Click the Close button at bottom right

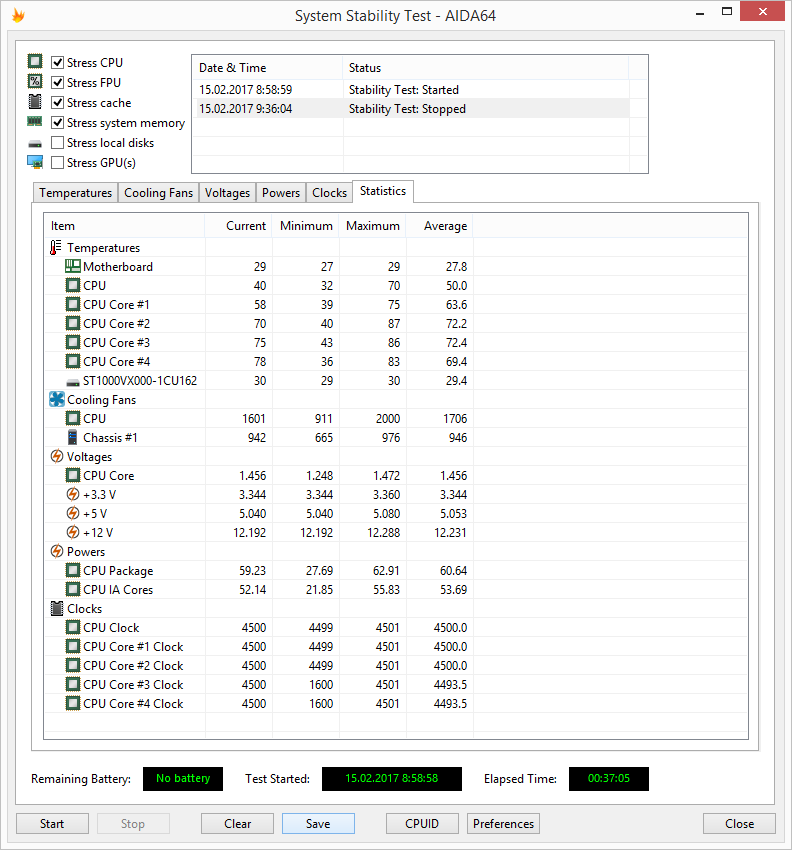pyautogui.click(x=739, y=823)
